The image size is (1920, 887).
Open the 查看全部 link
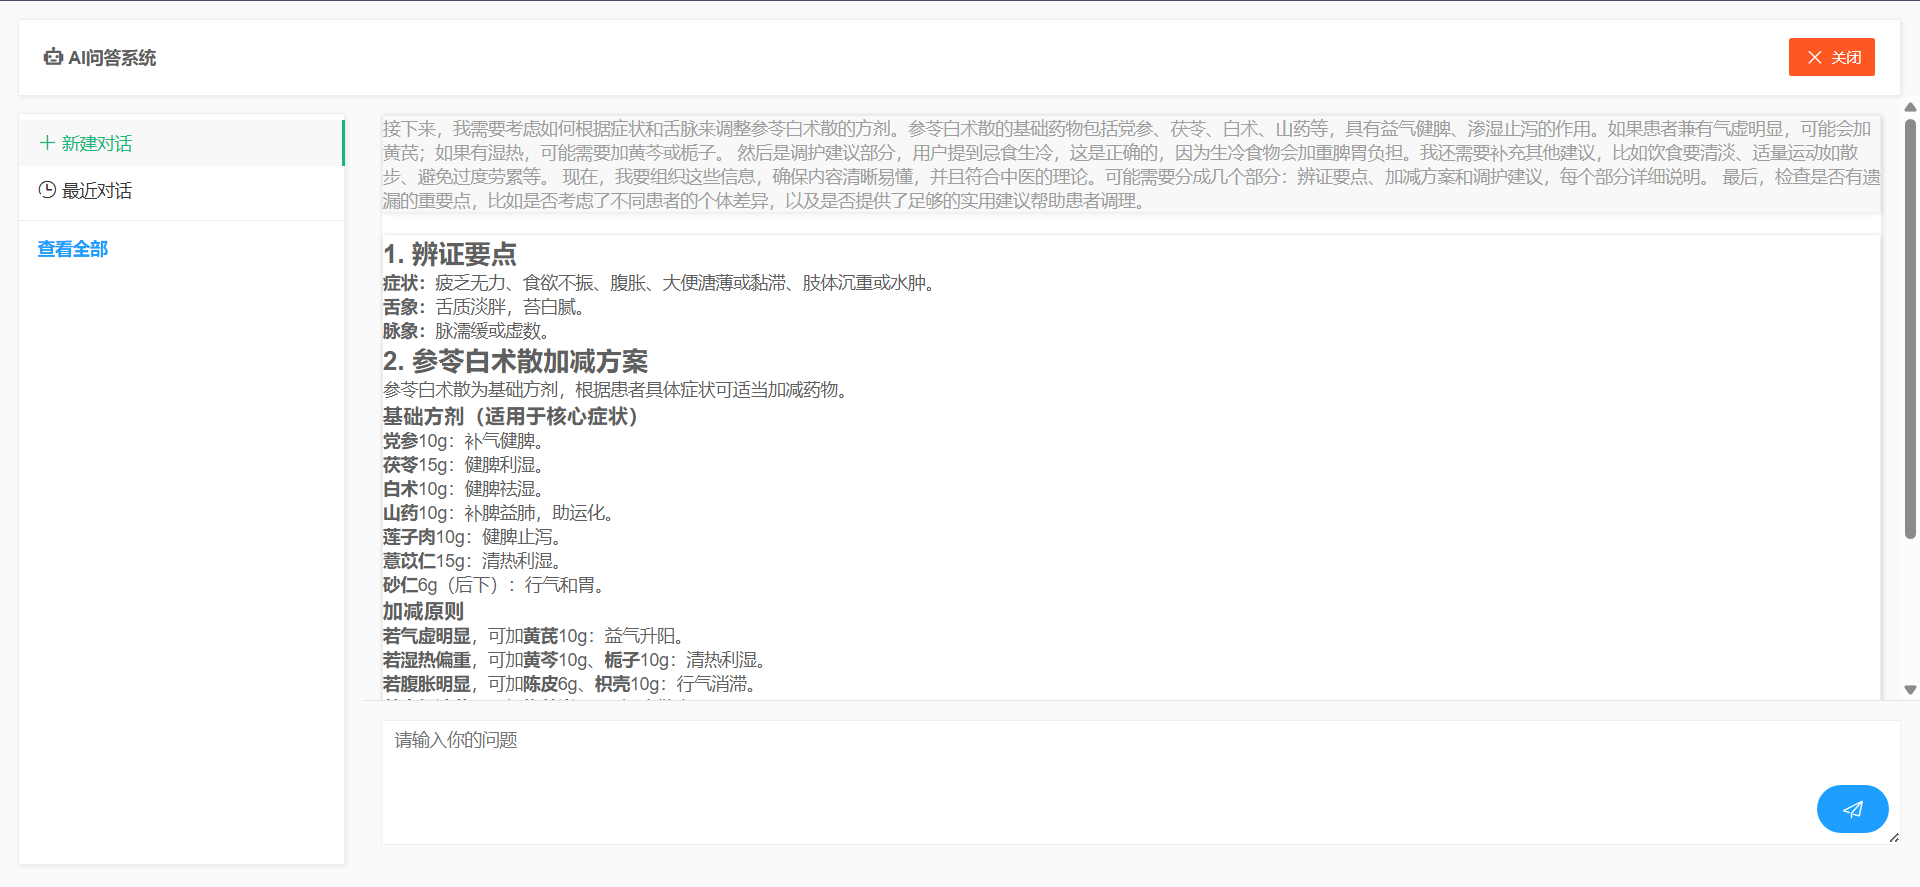pyautogui.click(x=73, y=249)
